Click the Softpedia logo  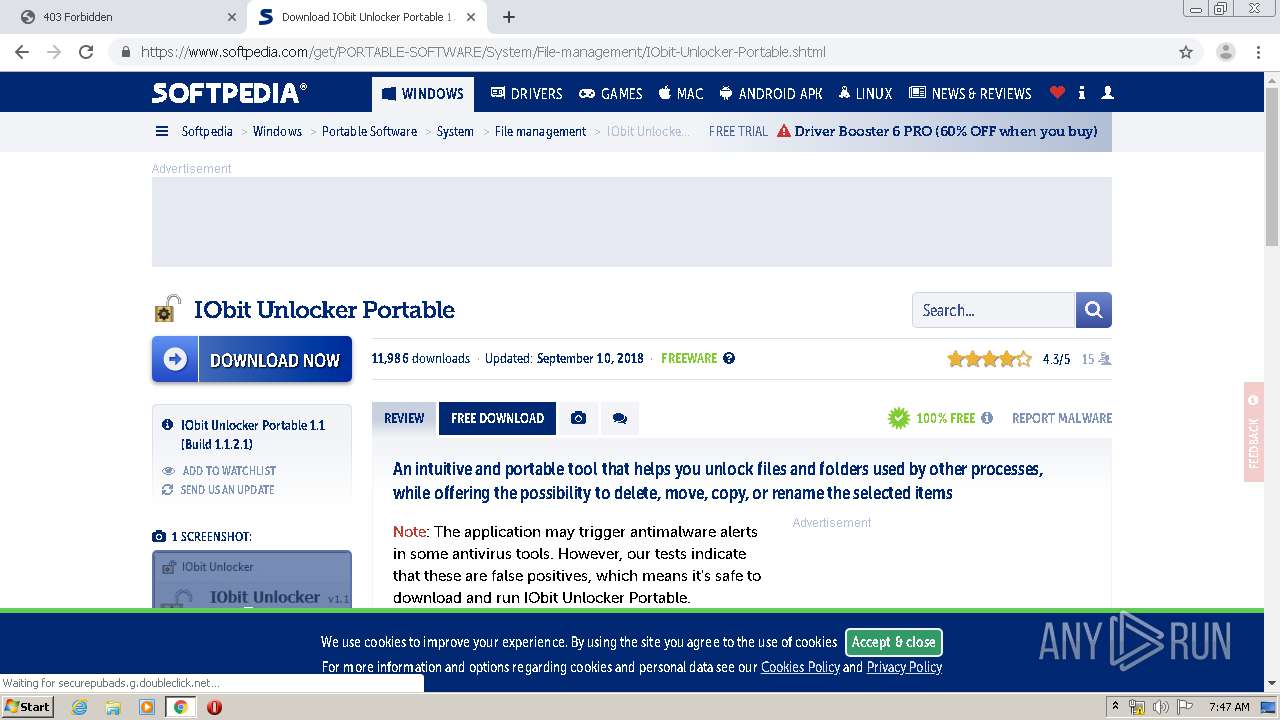(230, 93)
